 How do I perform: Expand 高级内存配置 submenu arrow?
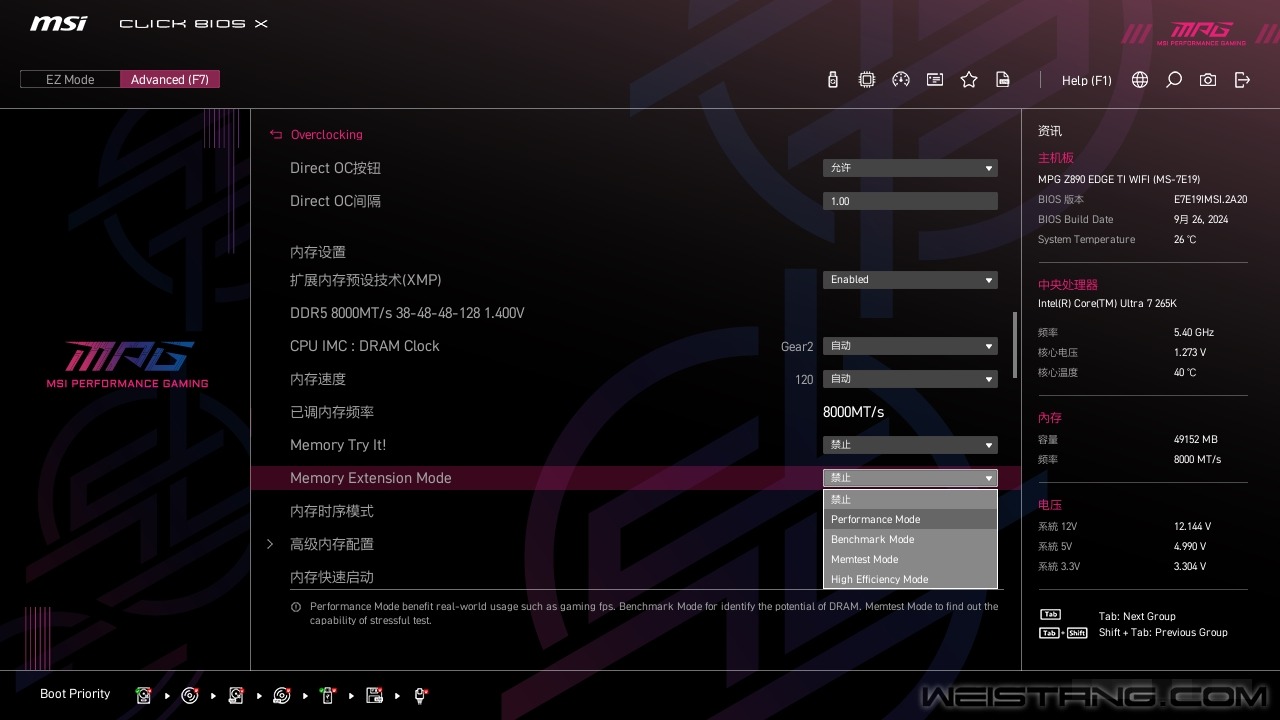(270, 544)
